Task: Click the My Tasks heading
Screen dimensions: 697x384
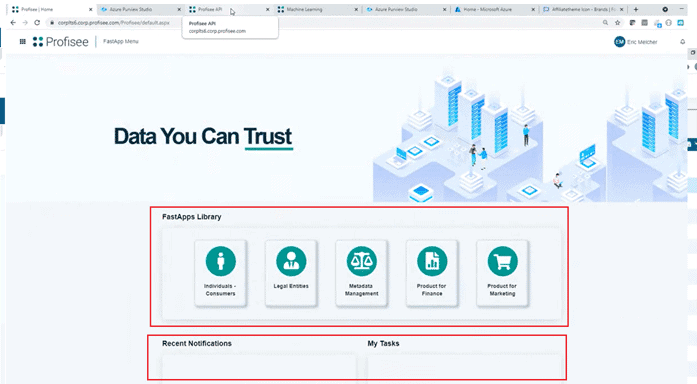Action: 383,344
